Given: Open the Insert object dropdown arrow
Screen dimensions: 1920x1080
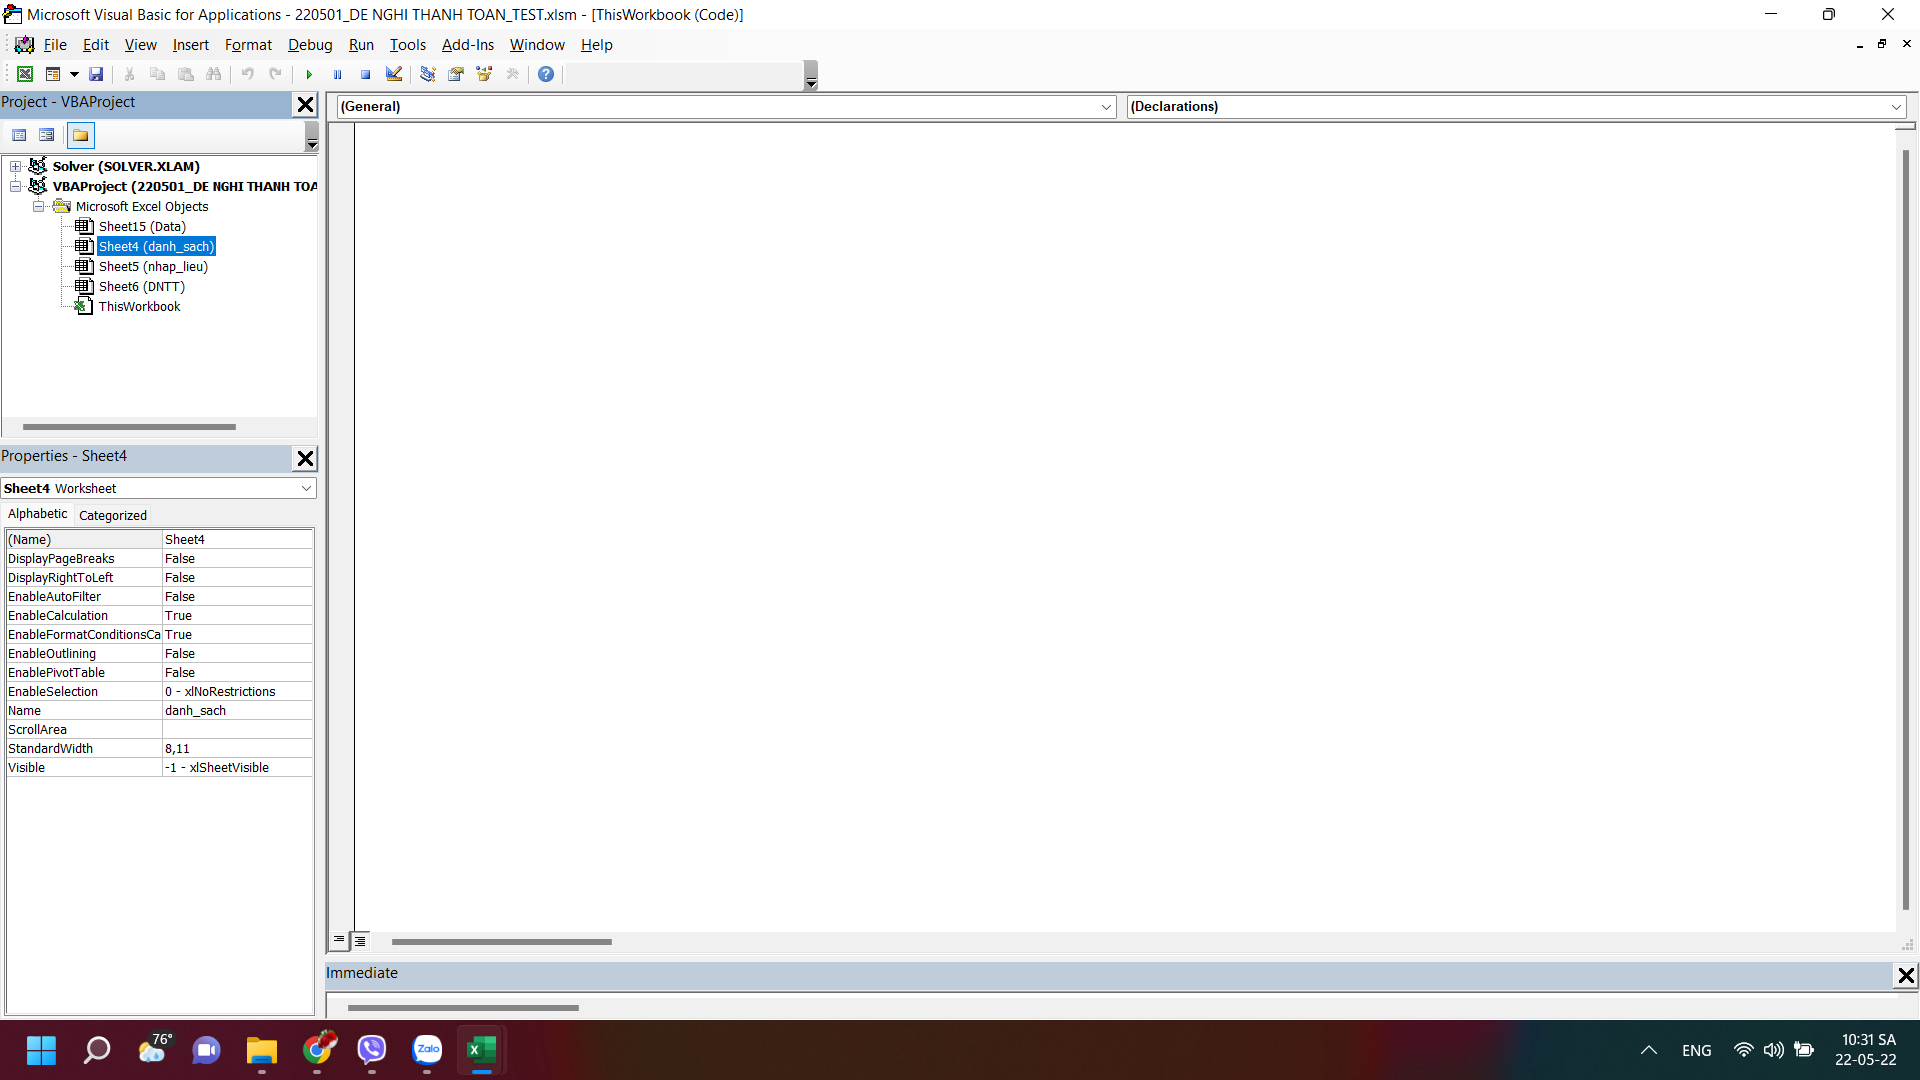Looking at the screenshot, I should pos(74,74).
